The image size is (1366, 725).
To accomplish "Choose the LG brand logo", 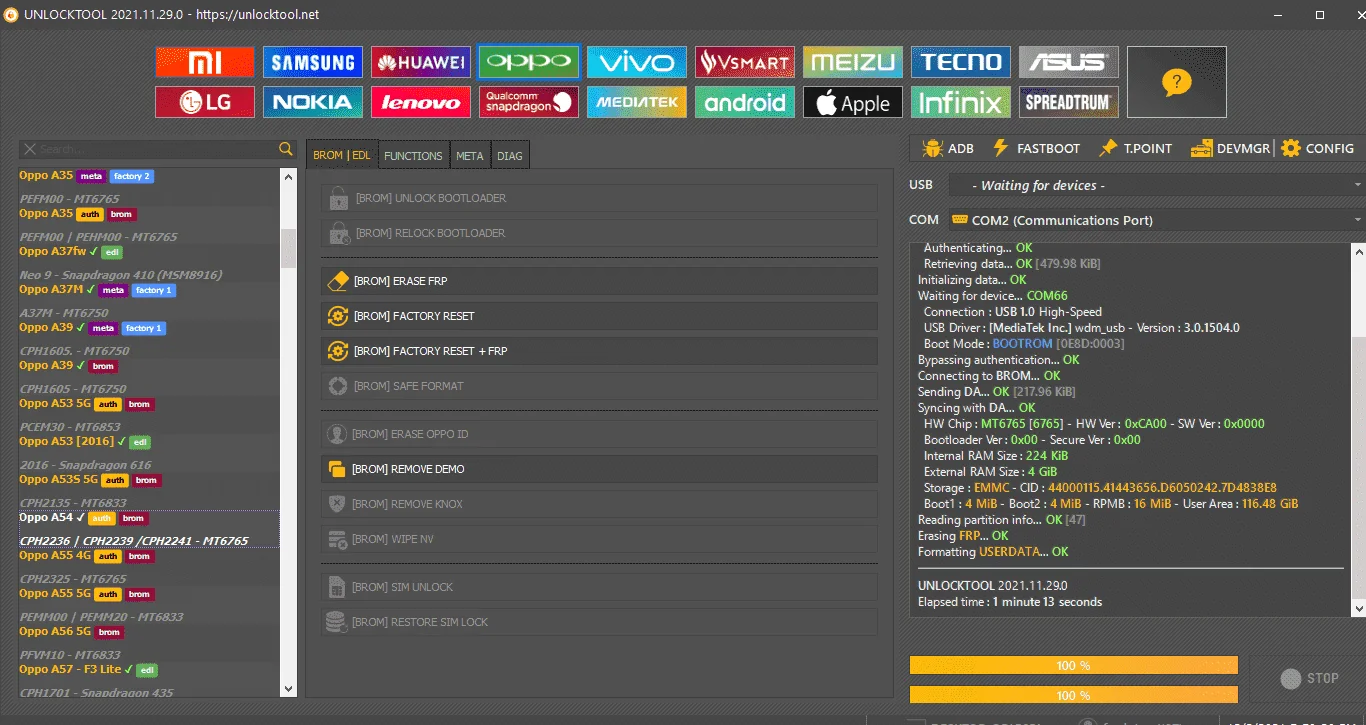I will pyautogui.click(x=205, y=102).
